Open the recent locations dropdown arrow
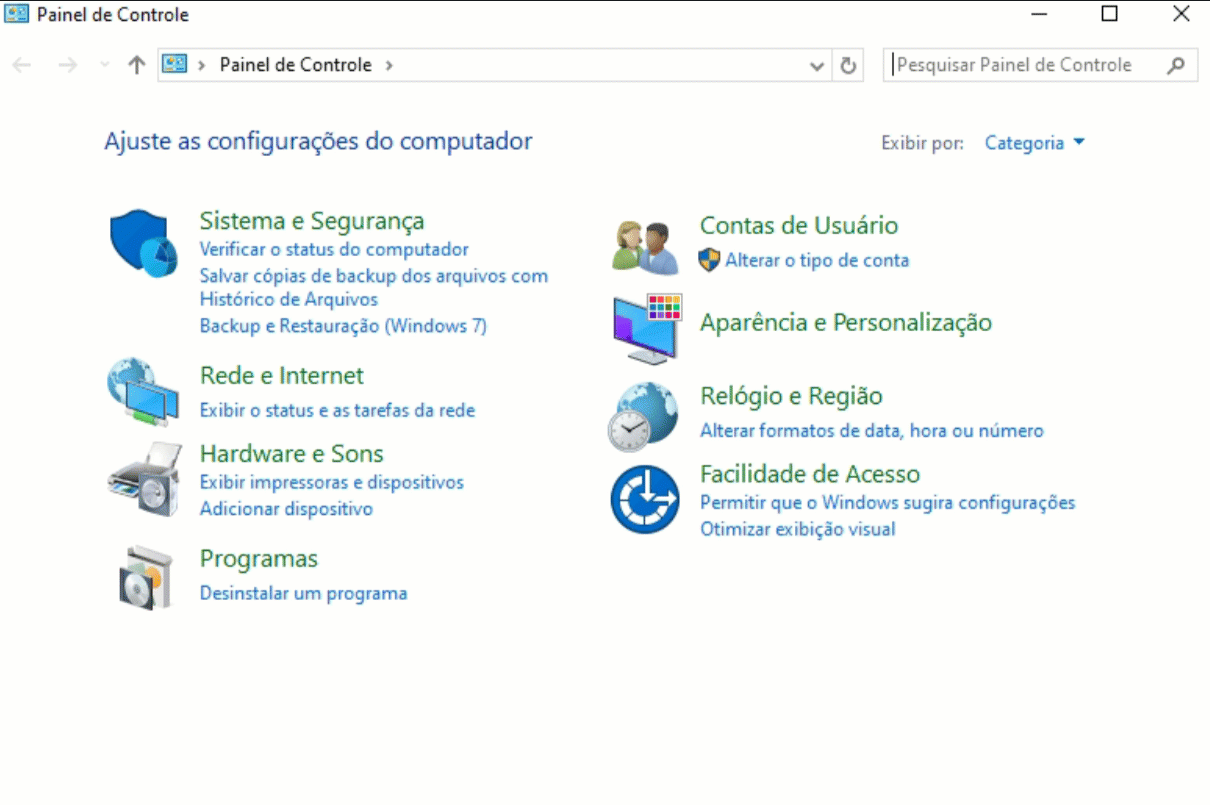The width and height of the screenshot is (1210, 805). (x=105, y=65)
